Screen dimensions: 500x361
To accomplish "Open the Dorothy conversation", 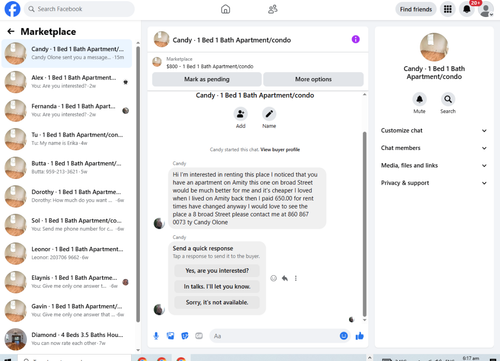I will [67, 196].
